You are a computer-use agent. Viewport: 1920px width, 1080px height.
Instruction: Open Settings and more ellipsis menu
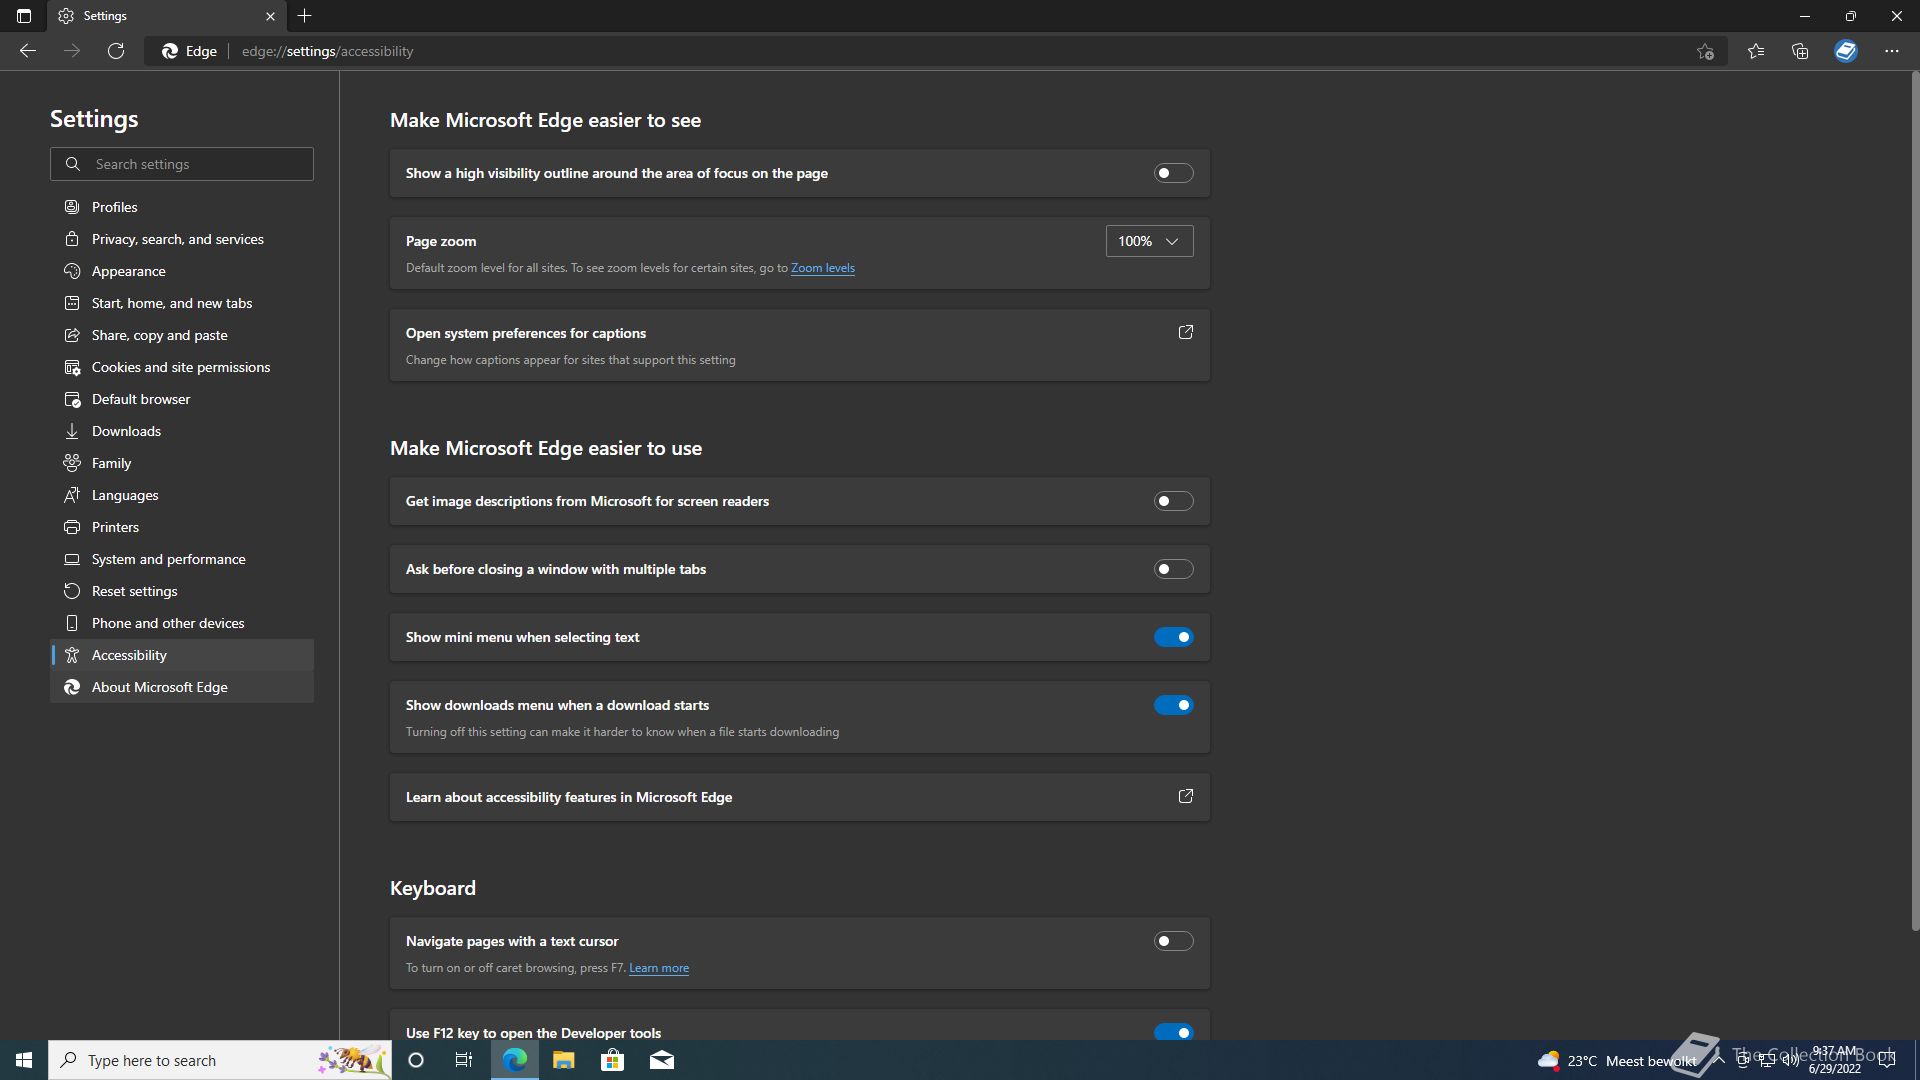click(x=1892, y=51)
